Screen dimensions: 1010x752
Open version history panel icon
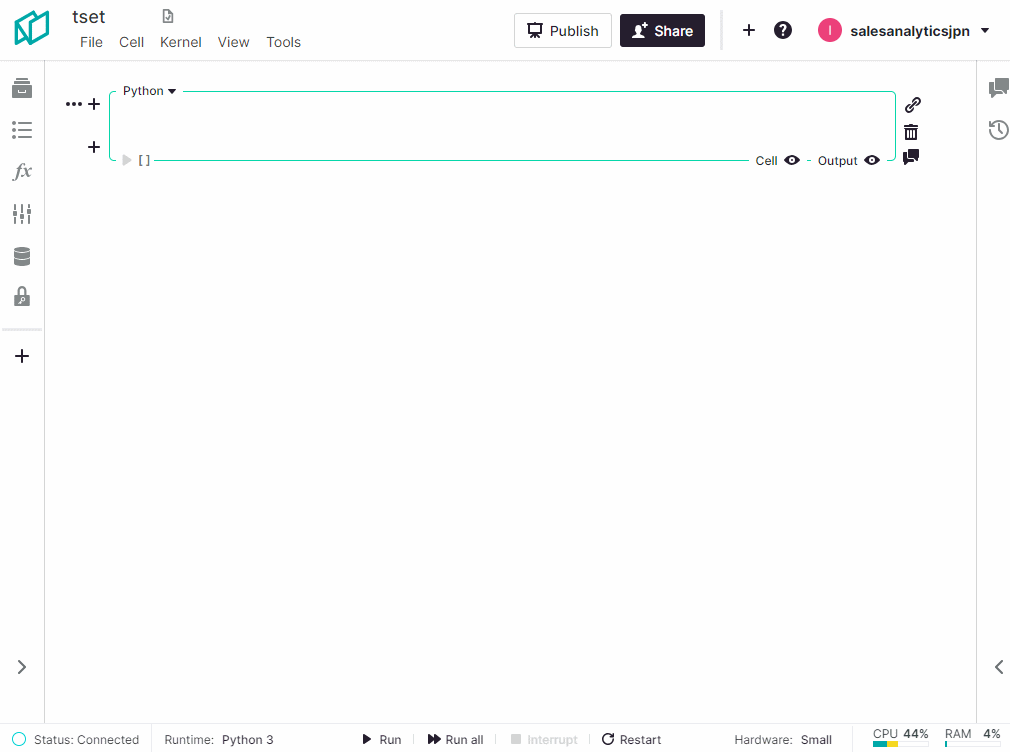coord(998,130)
